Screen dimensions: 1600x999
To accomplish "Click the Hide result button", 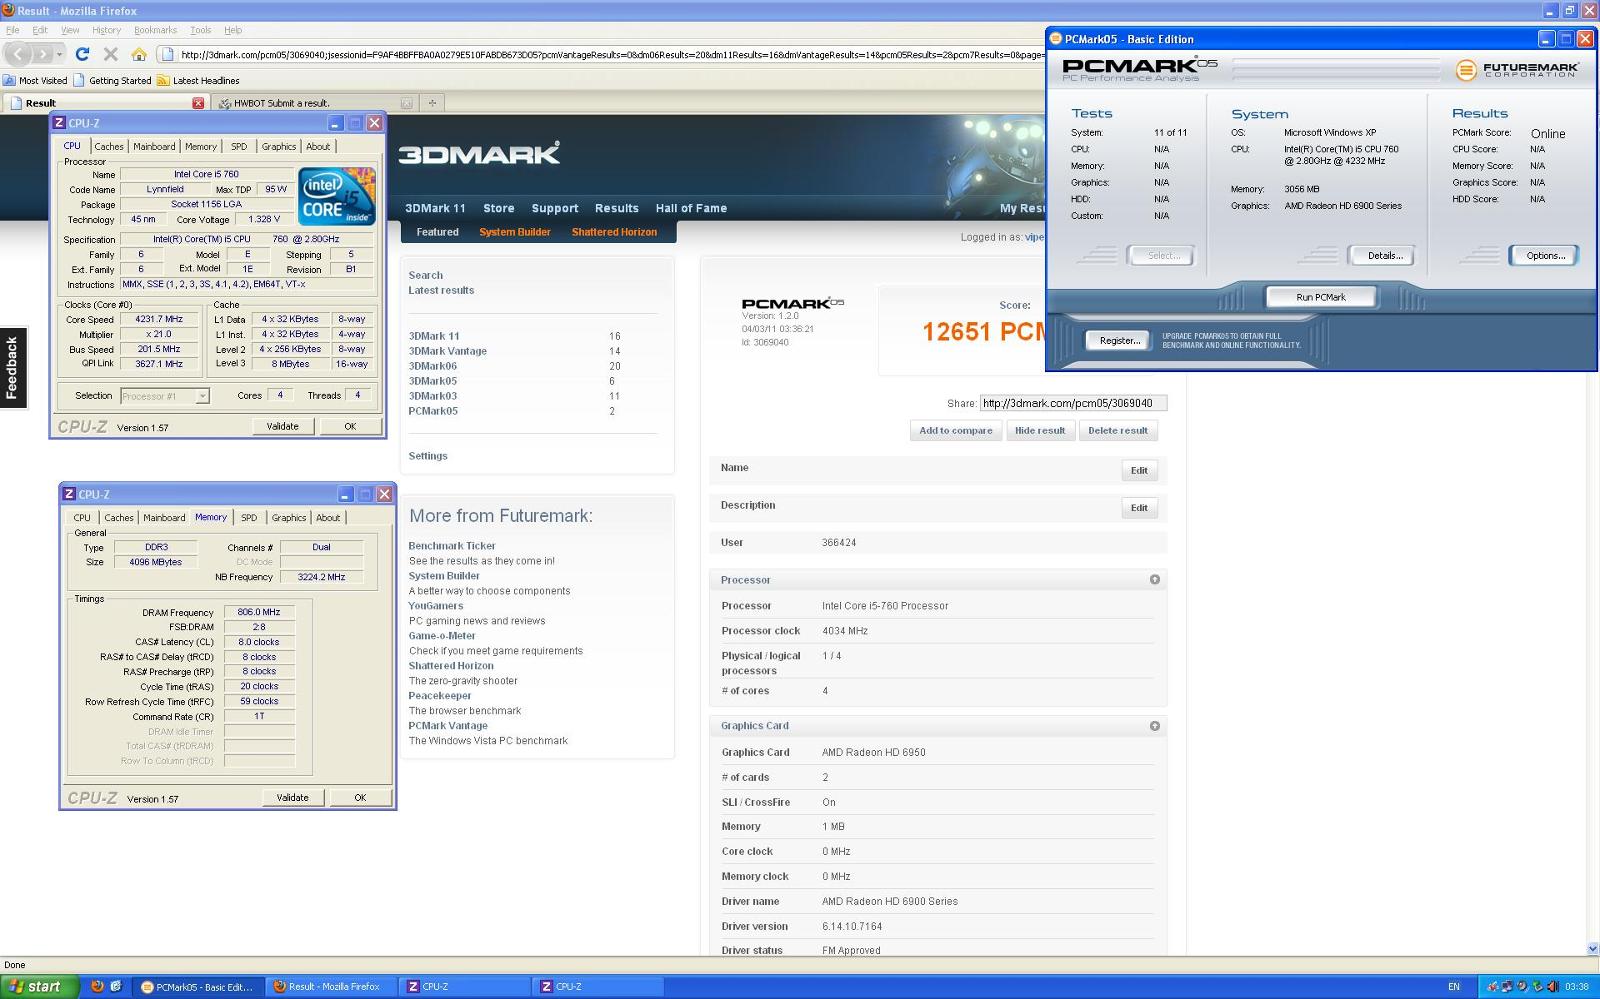I will (1040, 431).
